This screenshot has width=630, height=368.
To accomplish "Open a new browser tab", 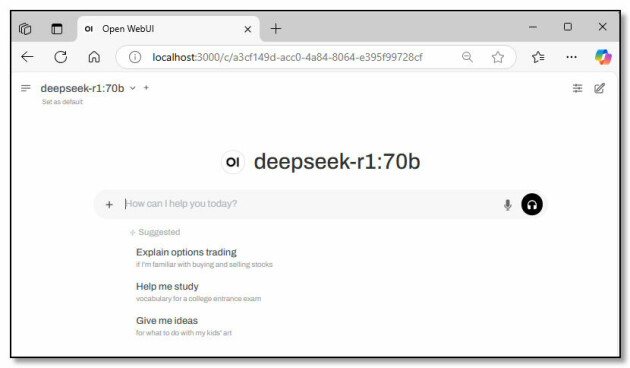I will click(276, 29).
